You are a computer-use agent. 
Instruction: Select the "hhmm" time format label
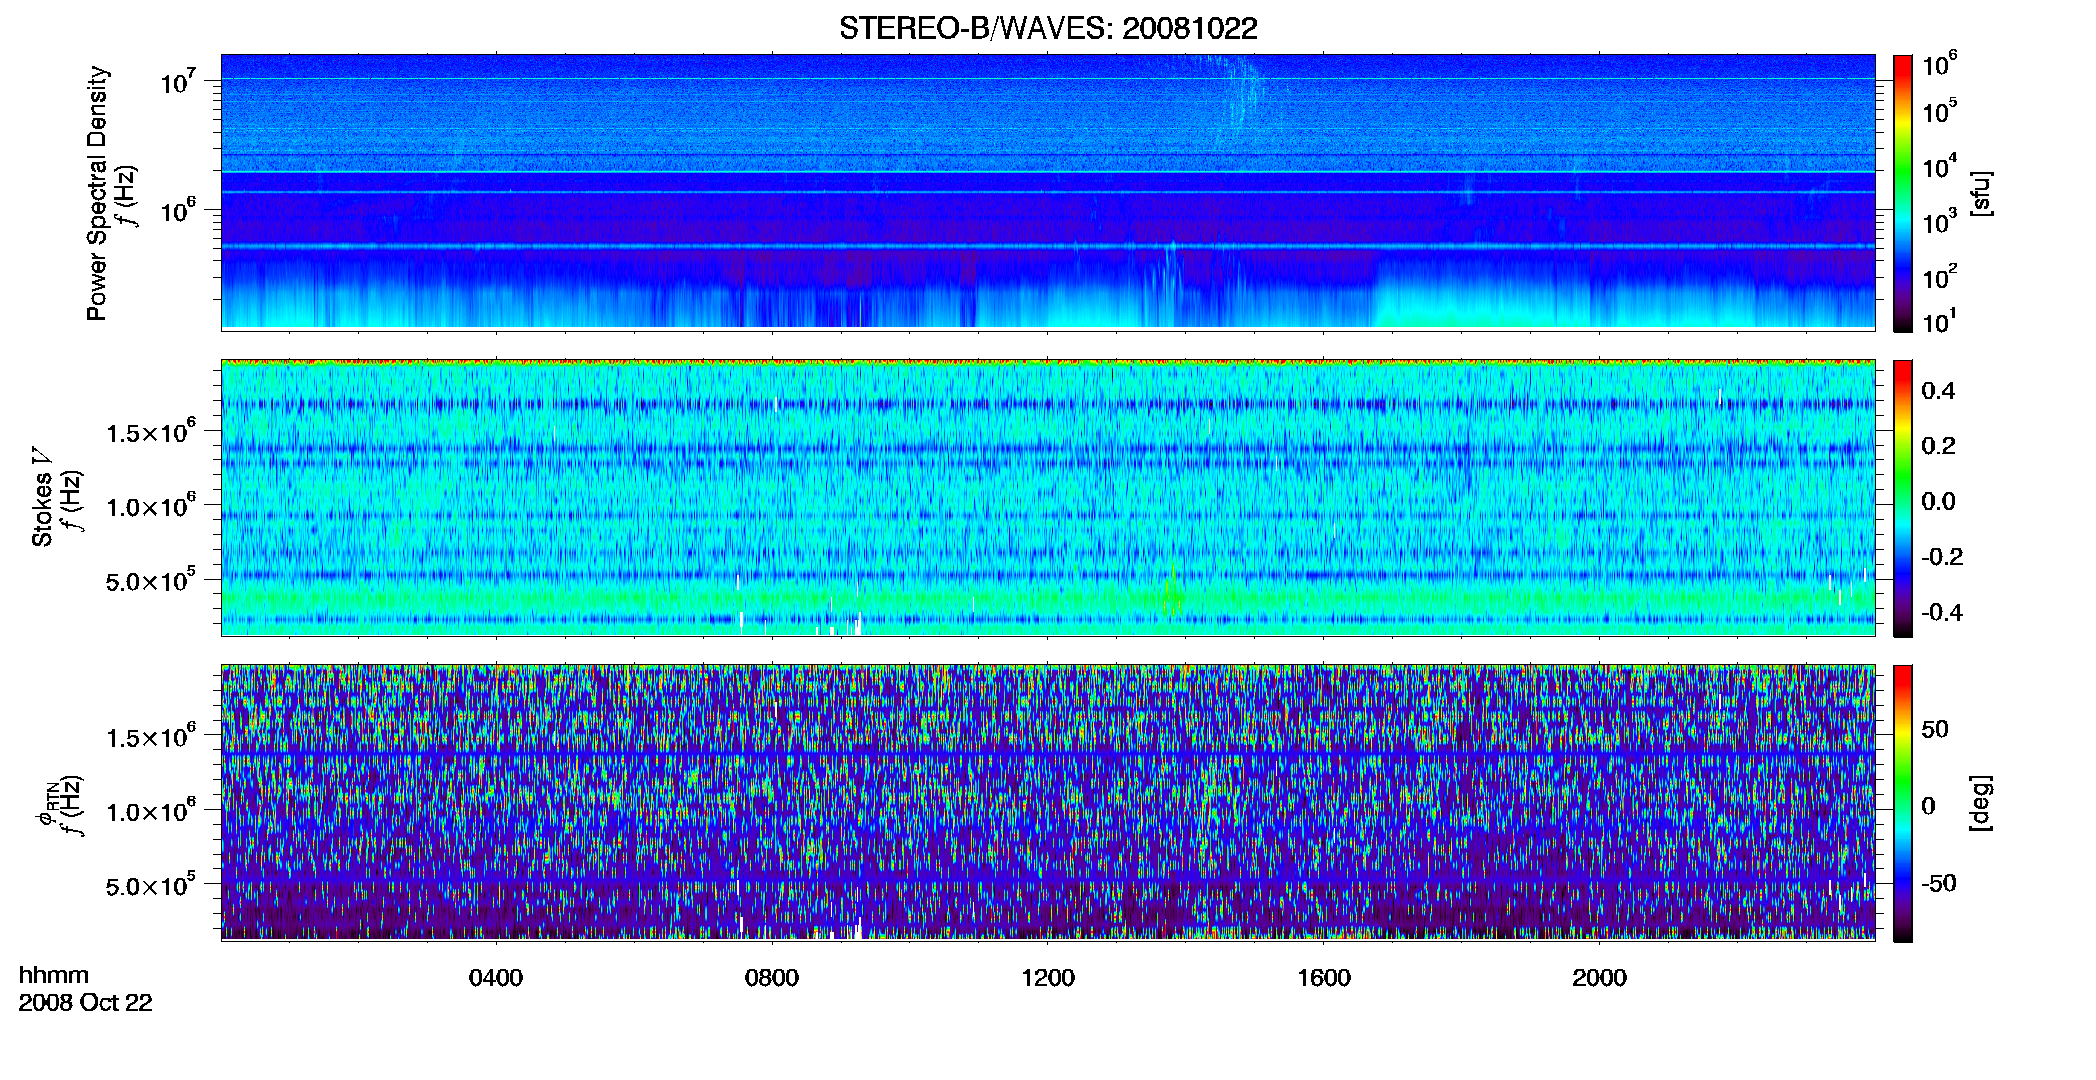coord(54,975)
